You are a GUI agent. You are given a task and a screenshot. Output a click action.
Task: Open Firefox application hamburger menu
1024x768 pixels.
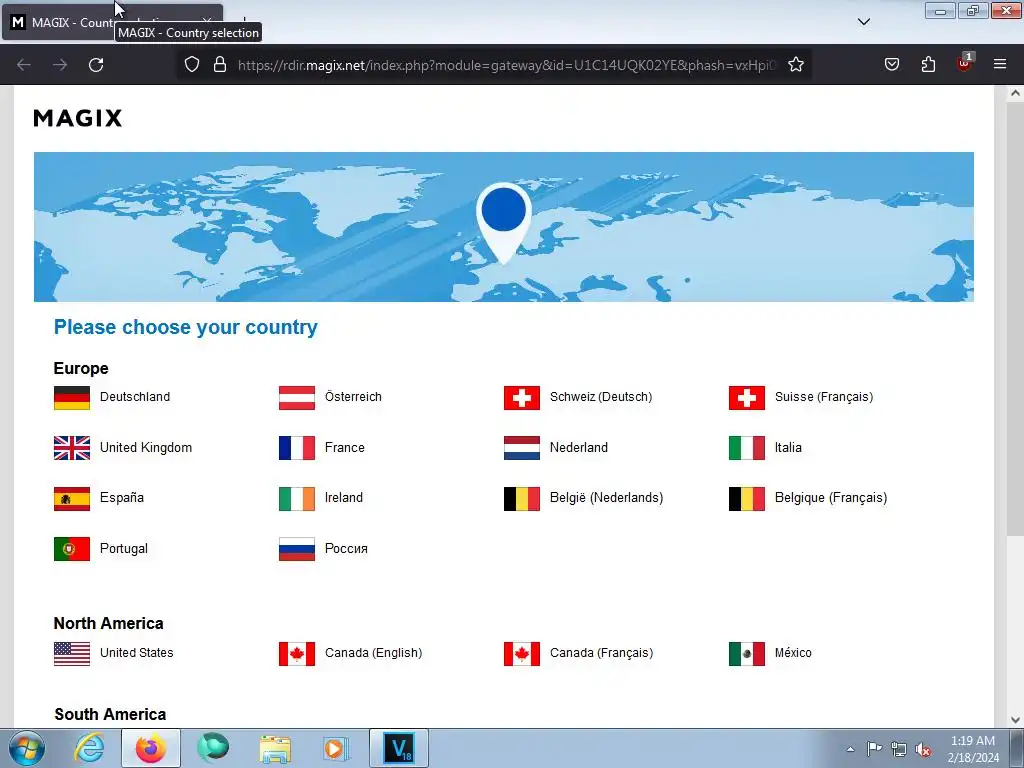[1000, 65]
